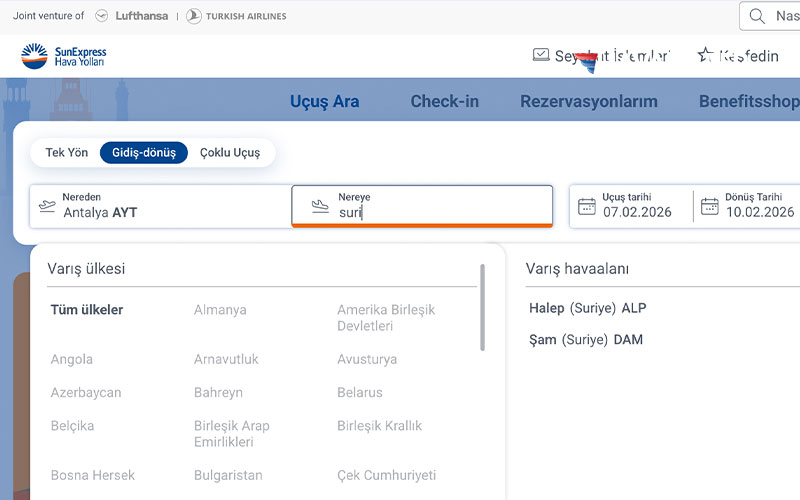Screen dimensions: 800x500
Task: Select Almanya in country list
Action: (220, 310)
